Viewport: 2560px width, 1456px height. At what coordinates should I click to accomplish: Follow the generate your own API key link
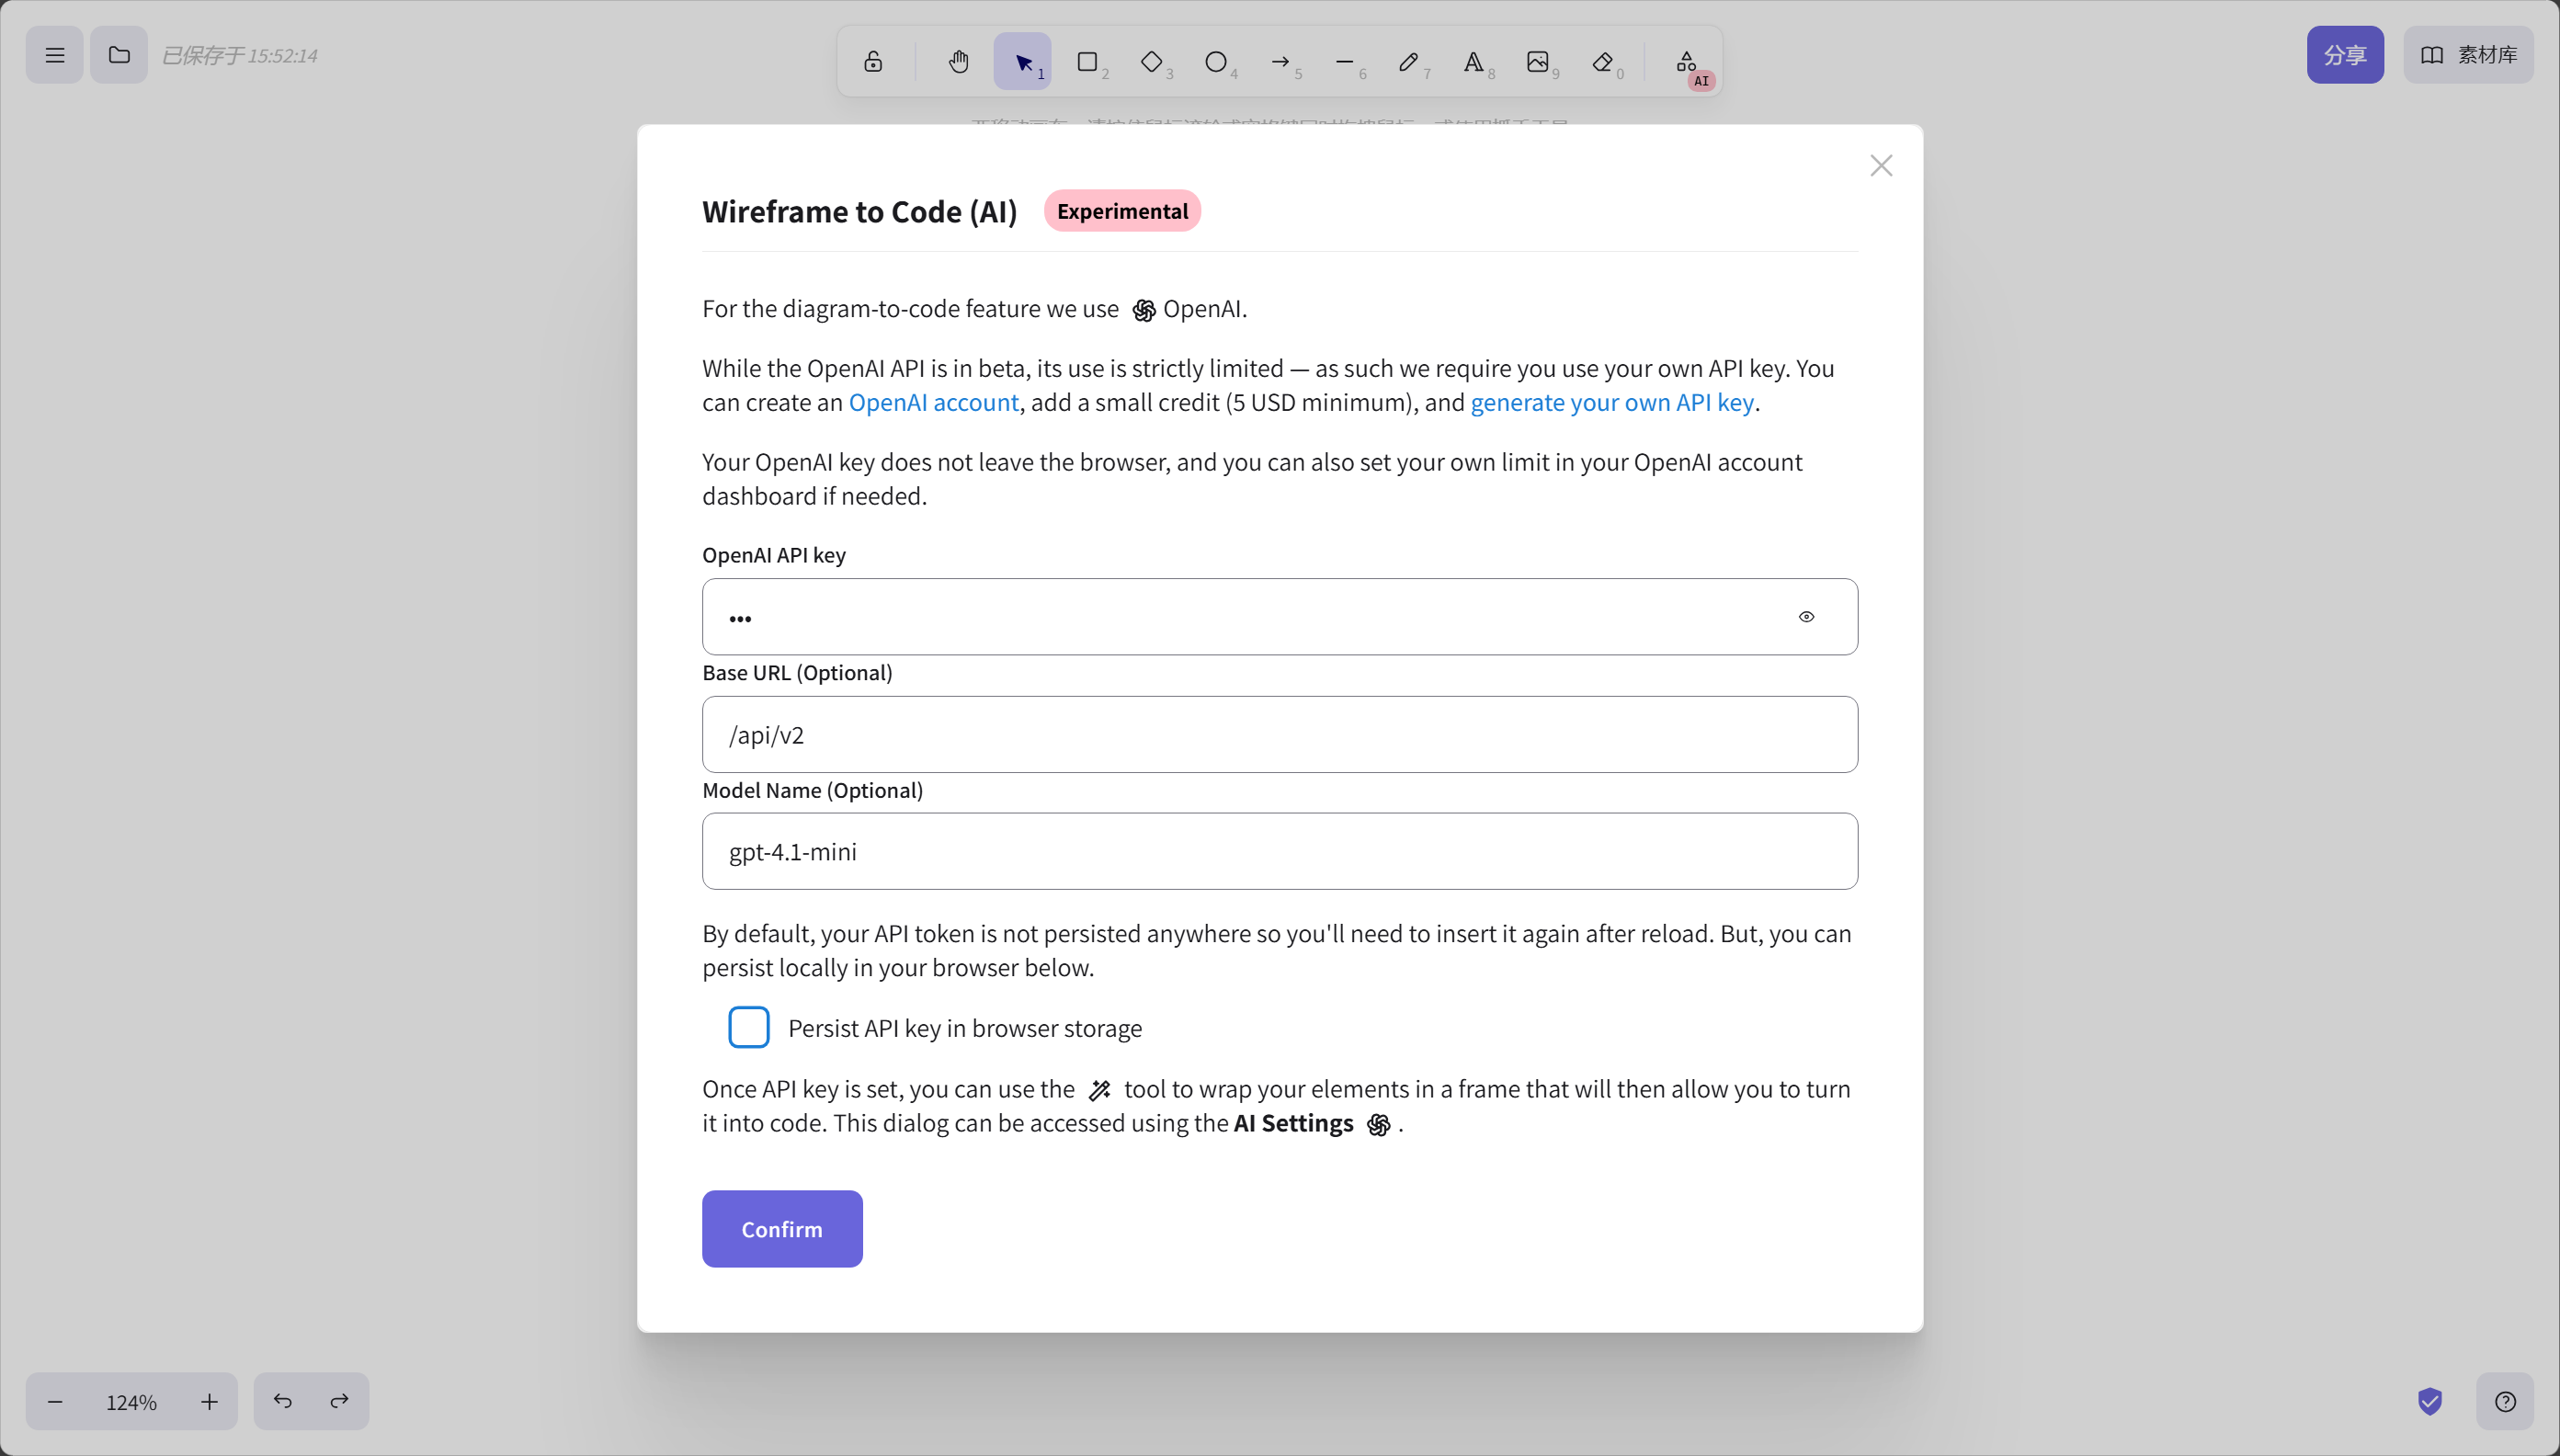(x=1612, y=402)
